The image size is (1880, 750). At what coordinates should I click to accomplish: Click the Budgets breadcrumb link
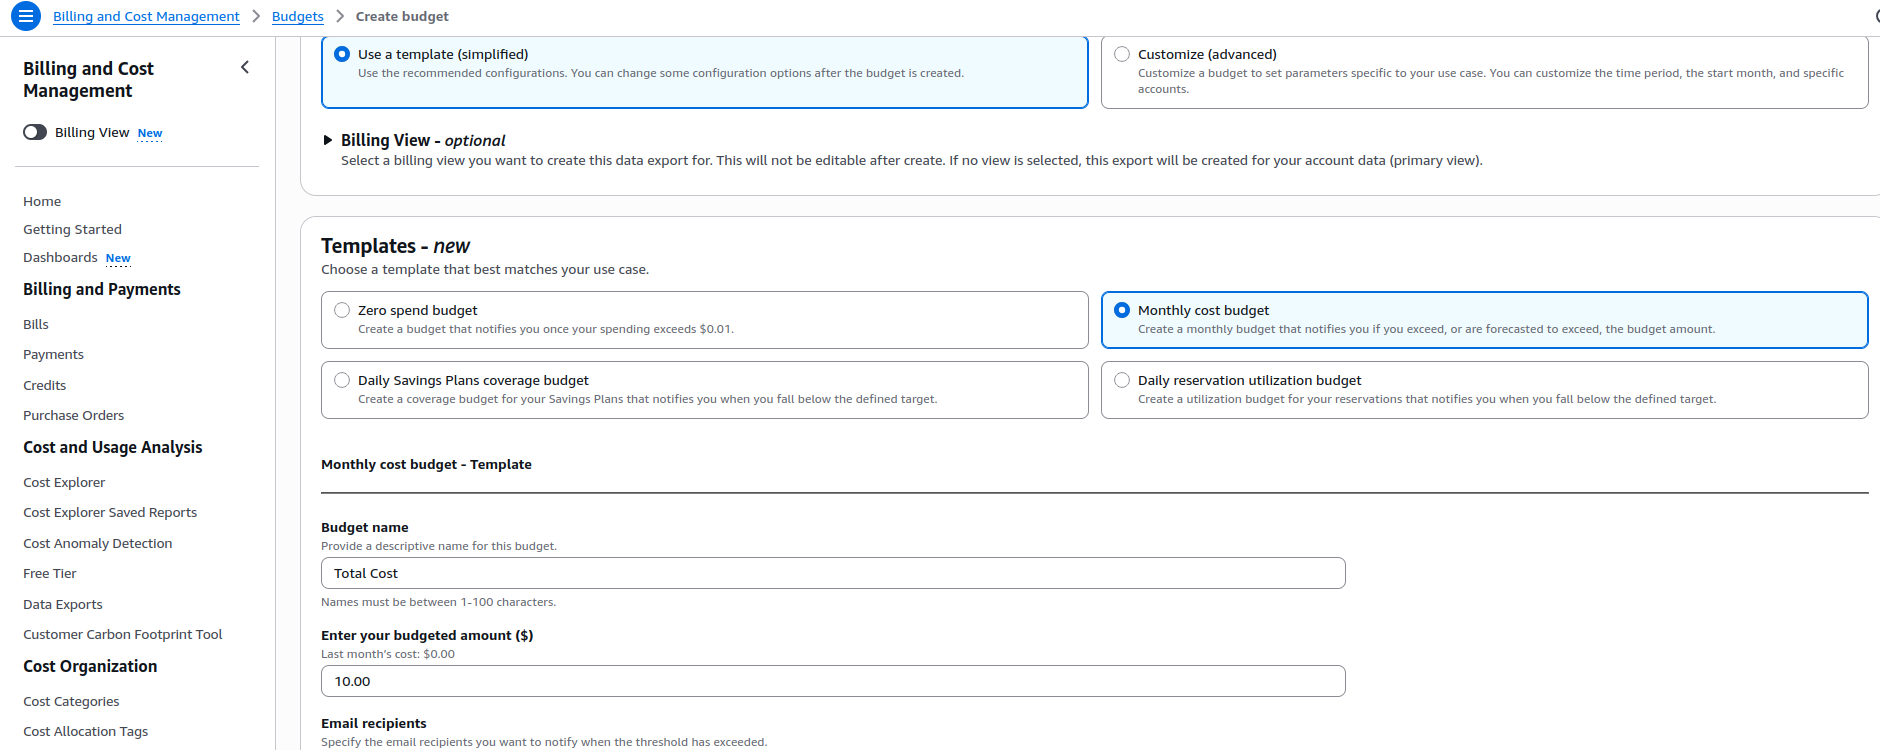point(297,16)
